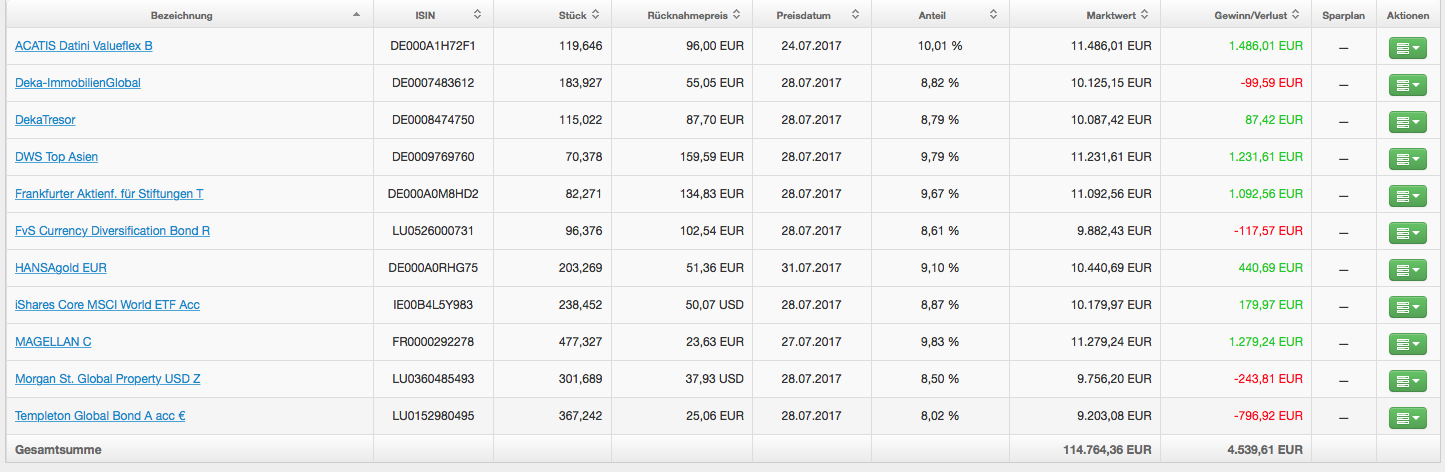Viewport: 1445px width, 472px height.
Task: Sort table by Rücknahmepreis column
Action: coord(680,15)
